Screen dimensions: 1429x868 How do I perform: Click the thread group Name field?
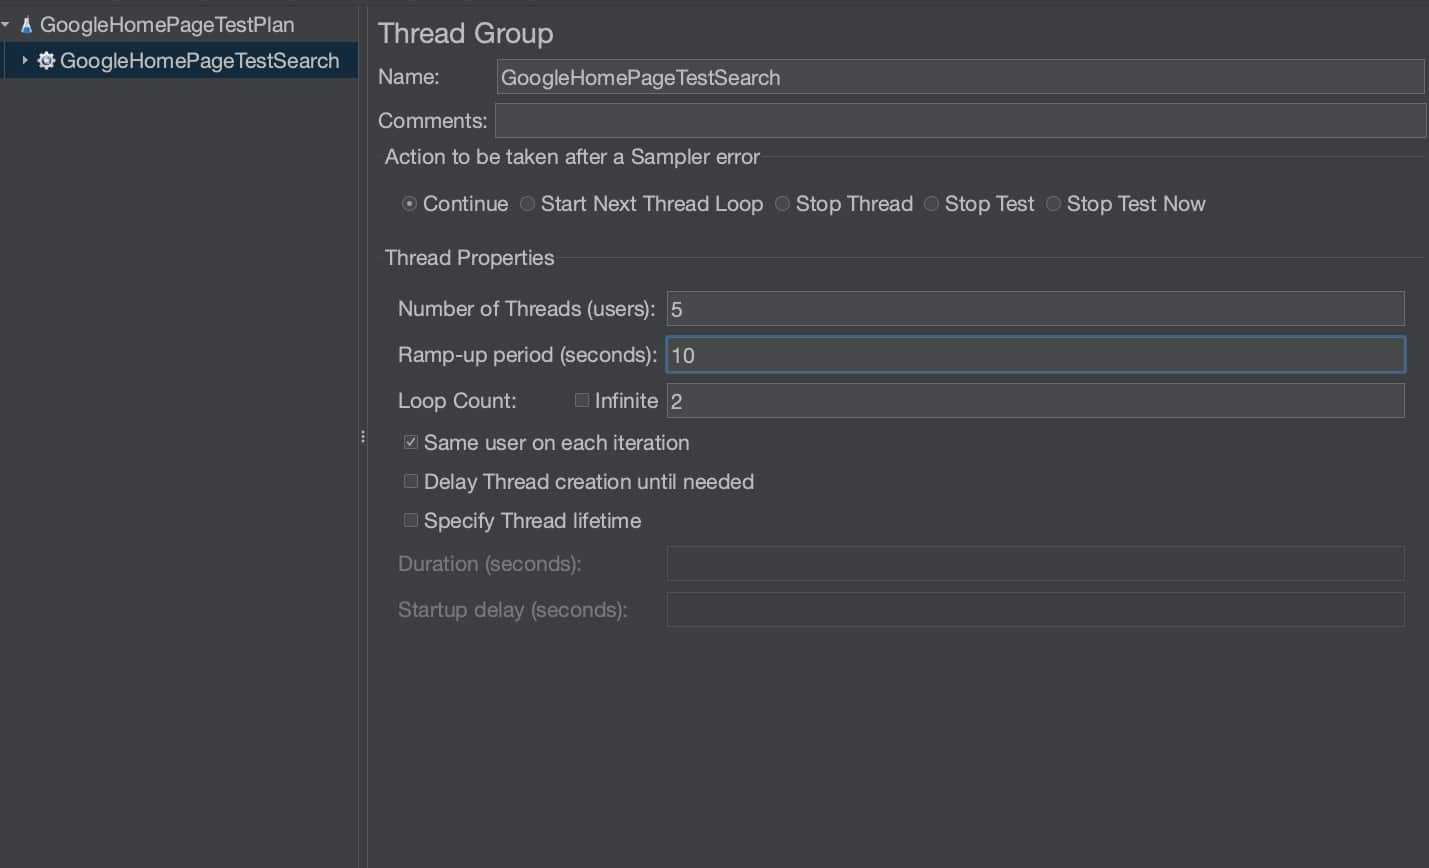tap(960, 77)
